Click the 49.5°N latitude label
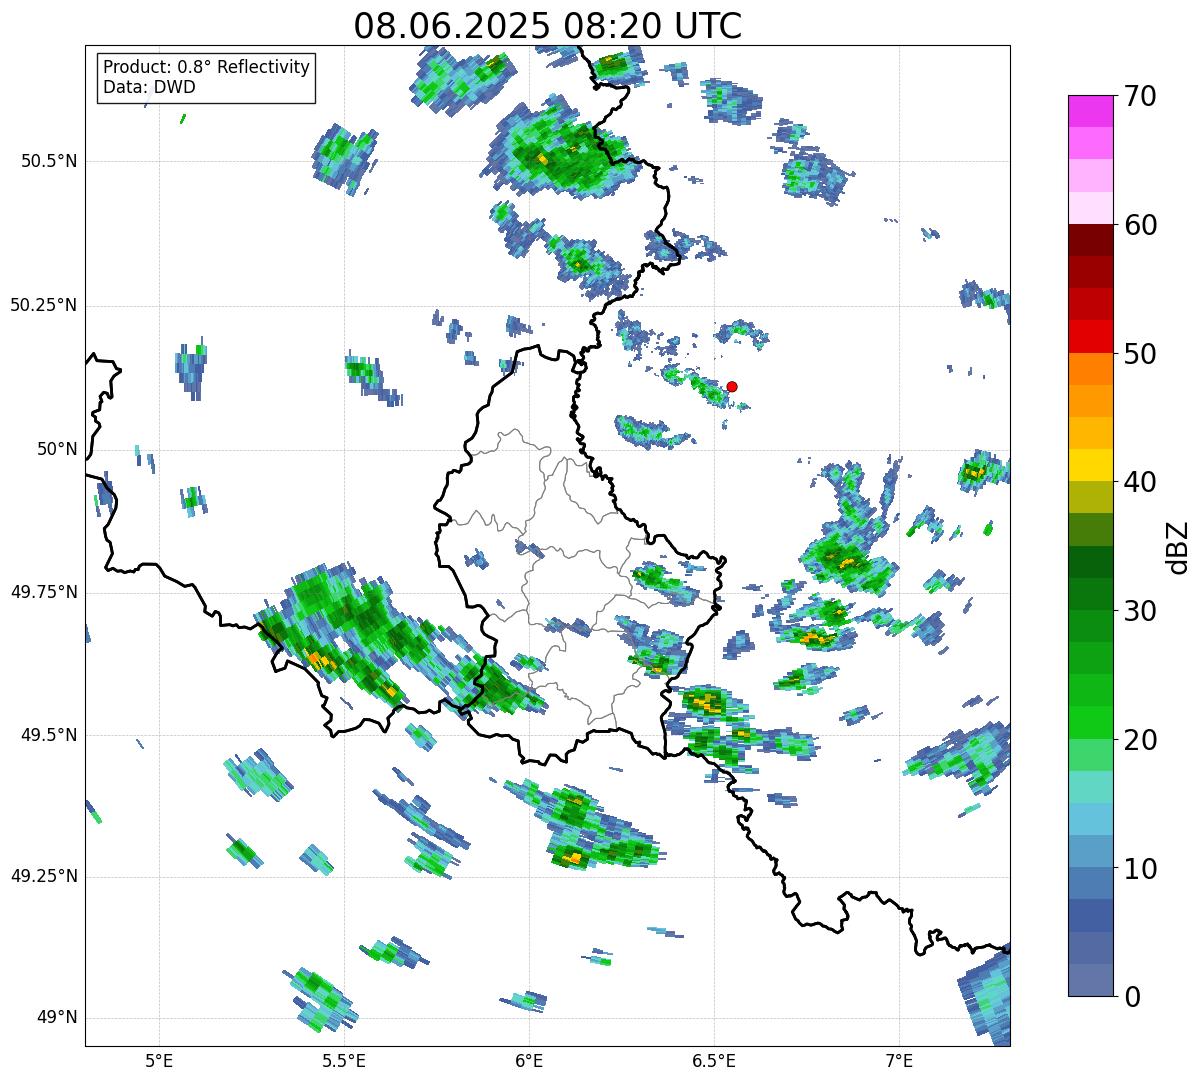The width and height of the screenshot is (1202, 1081). (50, 735)
